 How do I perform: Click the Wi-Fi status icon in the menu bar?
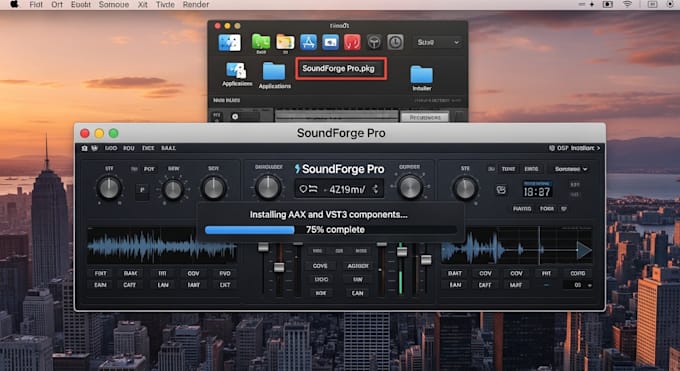point(627,4)
